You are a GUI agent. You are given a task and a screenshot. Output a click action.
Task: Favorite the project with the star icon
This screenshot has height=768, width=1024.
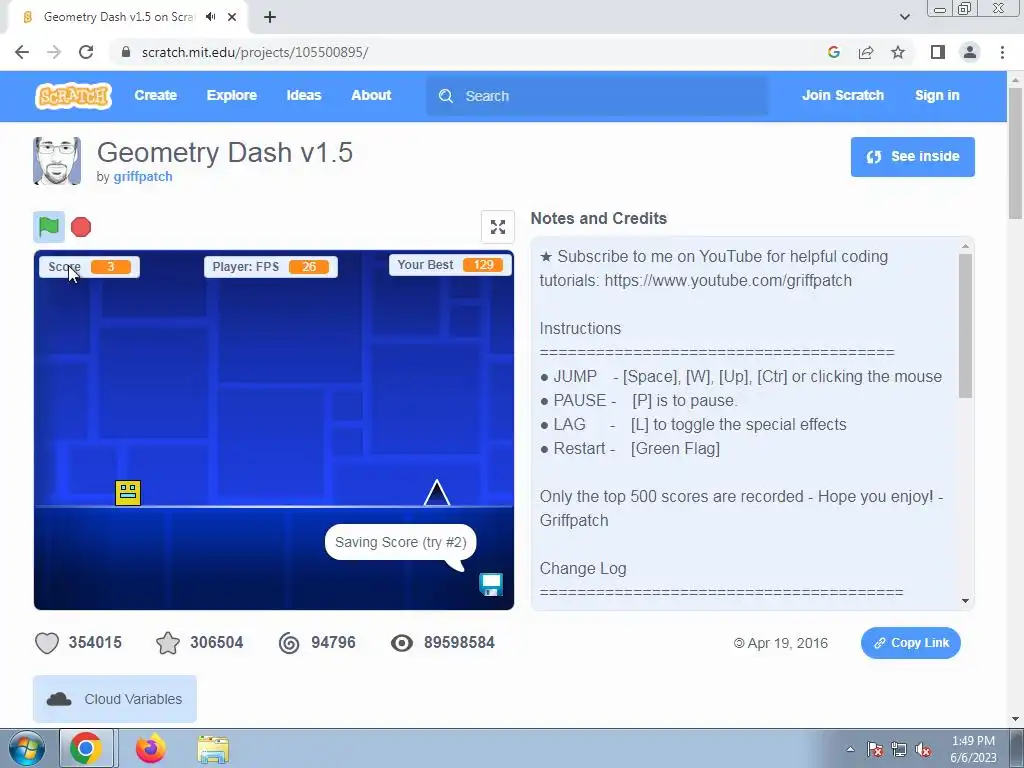click(x=168, y=643)
